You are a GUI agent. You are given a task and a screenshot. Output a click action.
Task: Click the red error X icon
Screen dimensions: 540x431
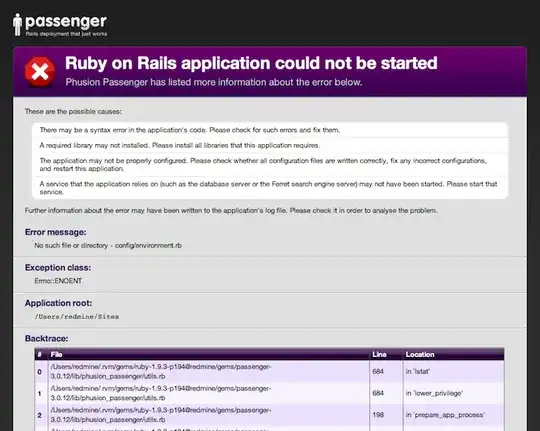coord(40,72)
